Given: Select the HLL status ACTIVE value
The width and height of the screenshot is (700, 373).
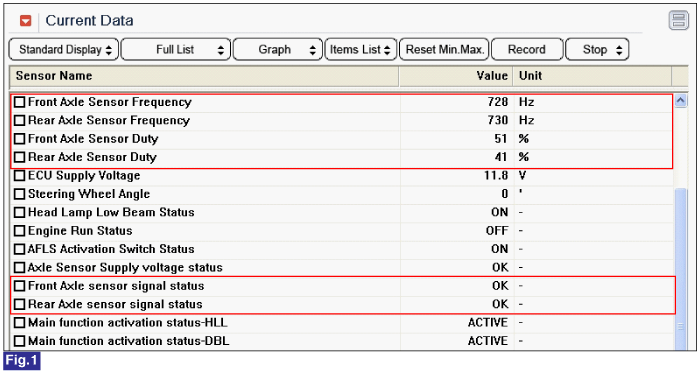Looking at the screenshot, I should click(x=488, y=323).
